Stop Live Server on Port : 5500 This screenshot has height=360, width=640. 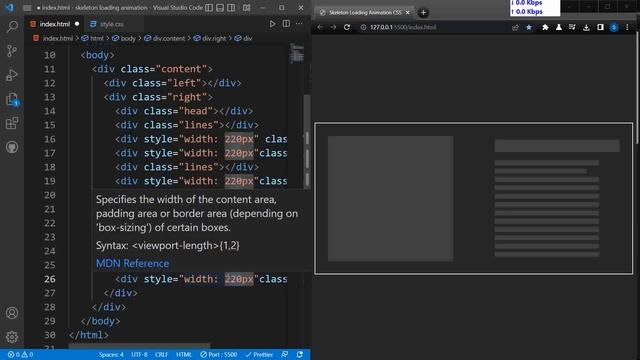218,355
